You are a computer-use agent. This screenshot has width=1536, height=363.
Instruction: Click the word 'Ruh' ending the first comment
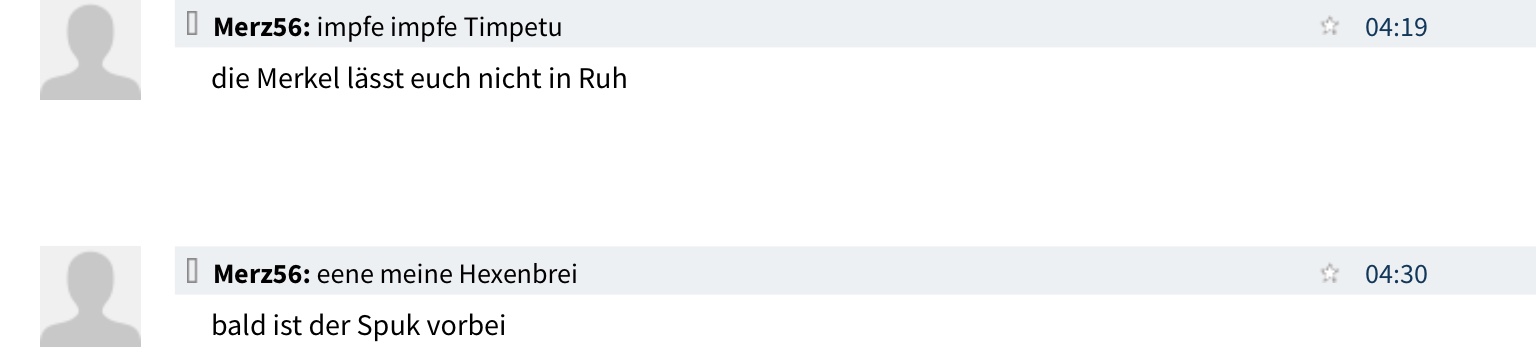[x=603, y=78]
